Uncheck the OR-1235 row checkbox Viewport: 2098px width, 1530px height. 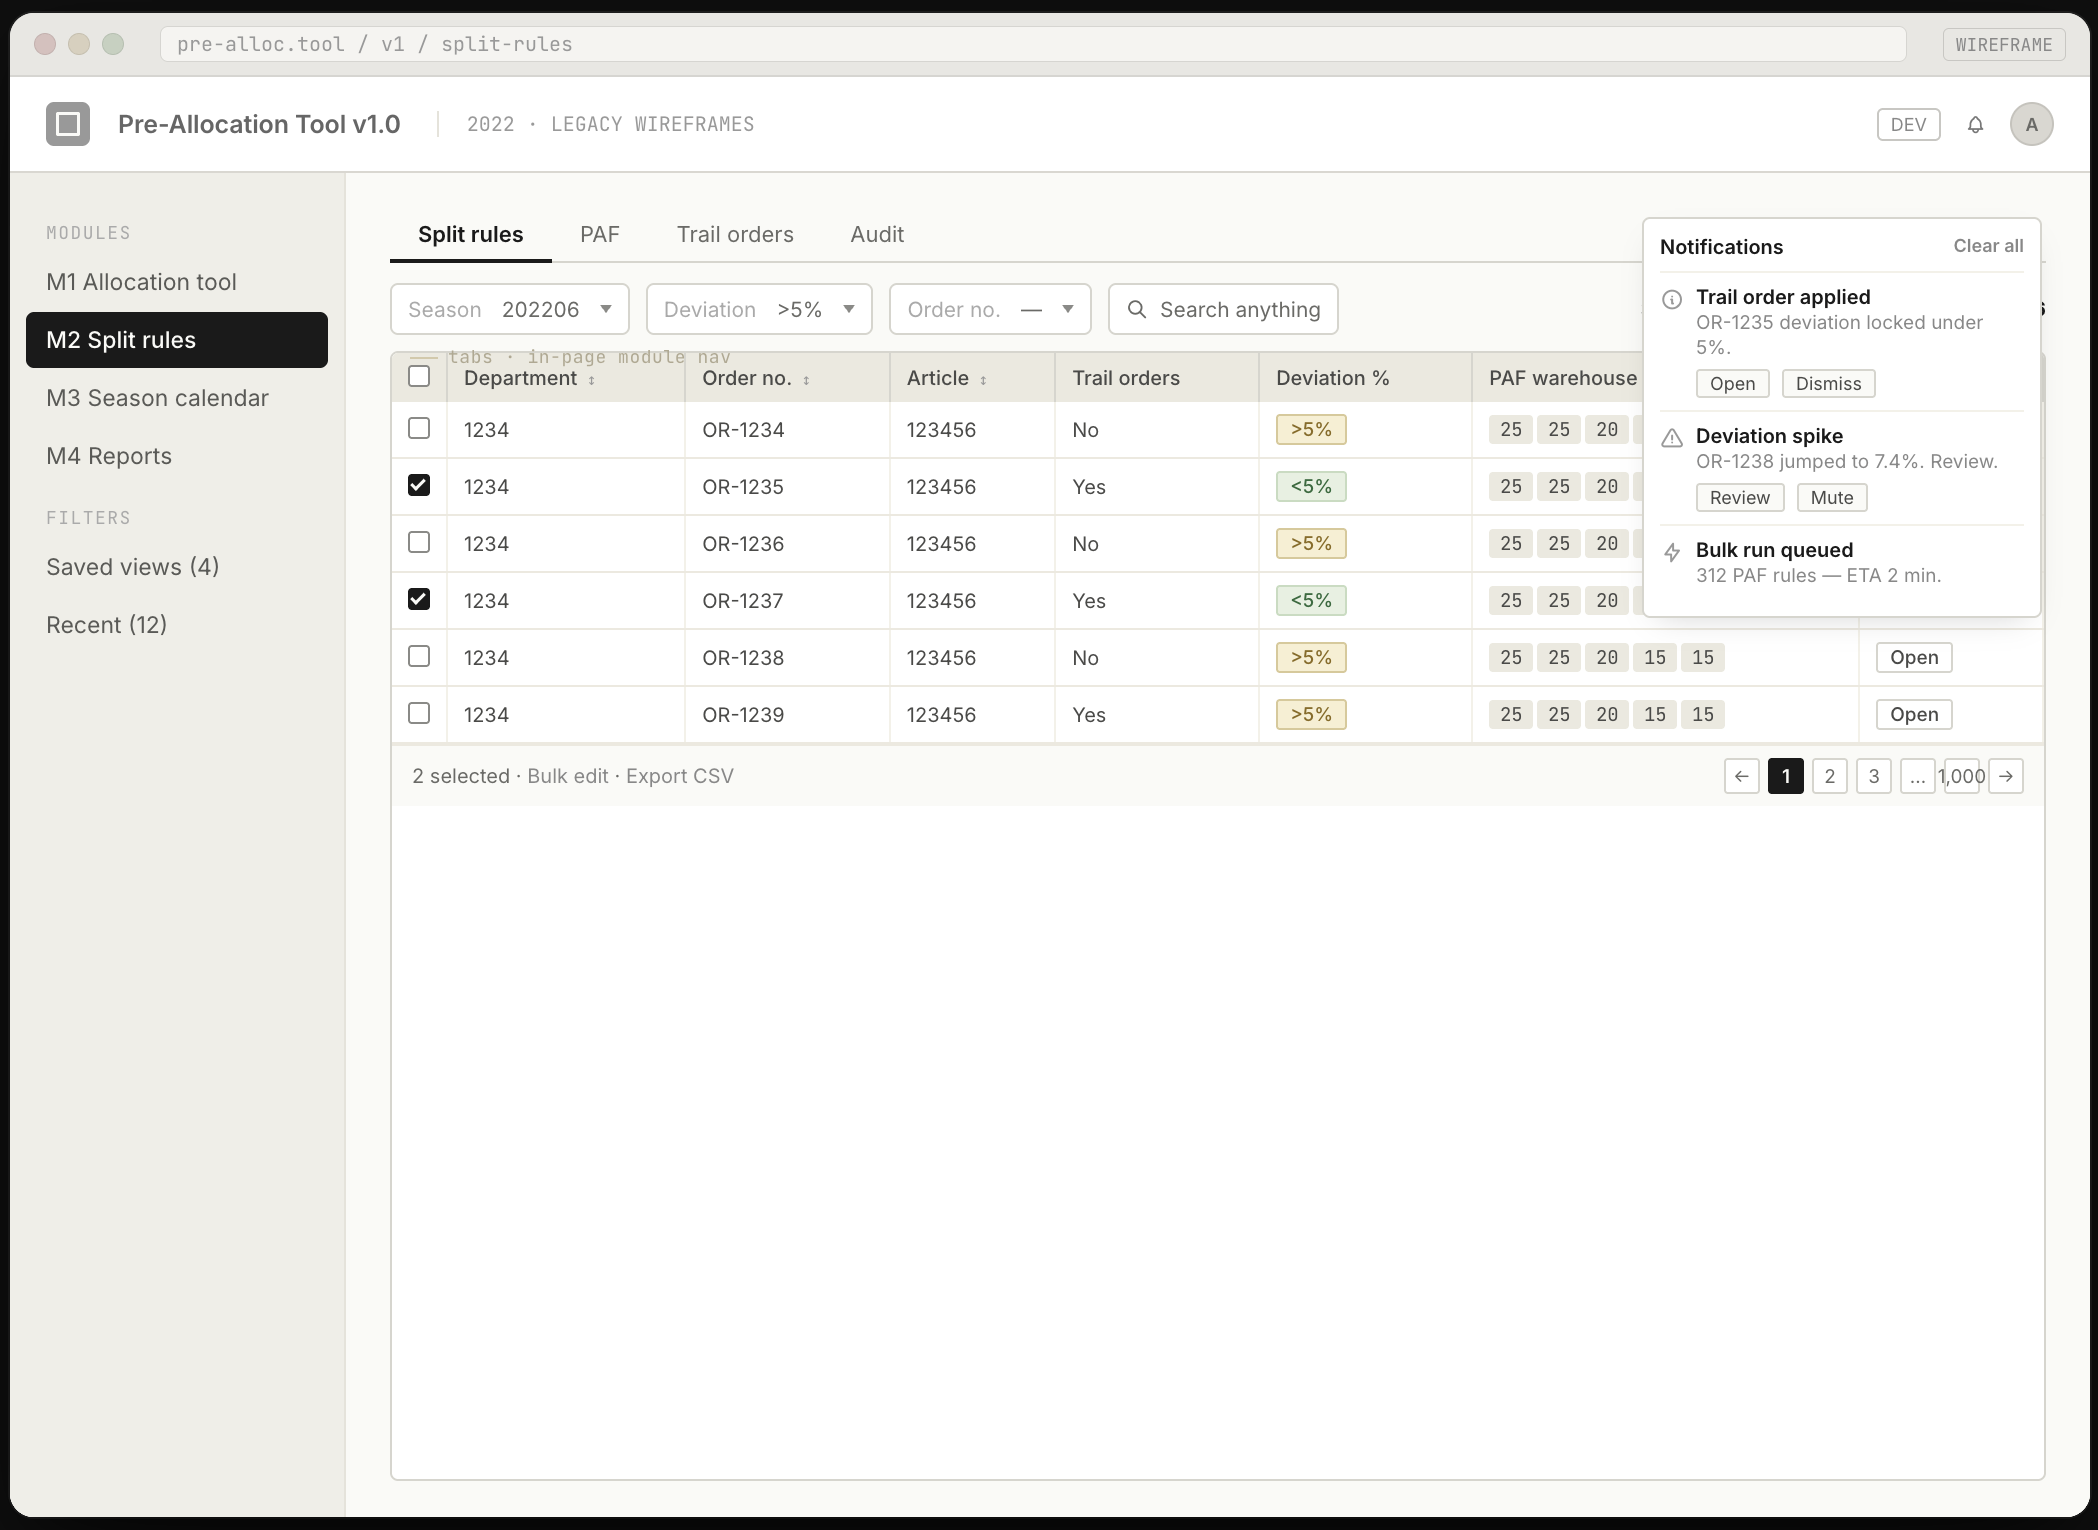point(419,485)
